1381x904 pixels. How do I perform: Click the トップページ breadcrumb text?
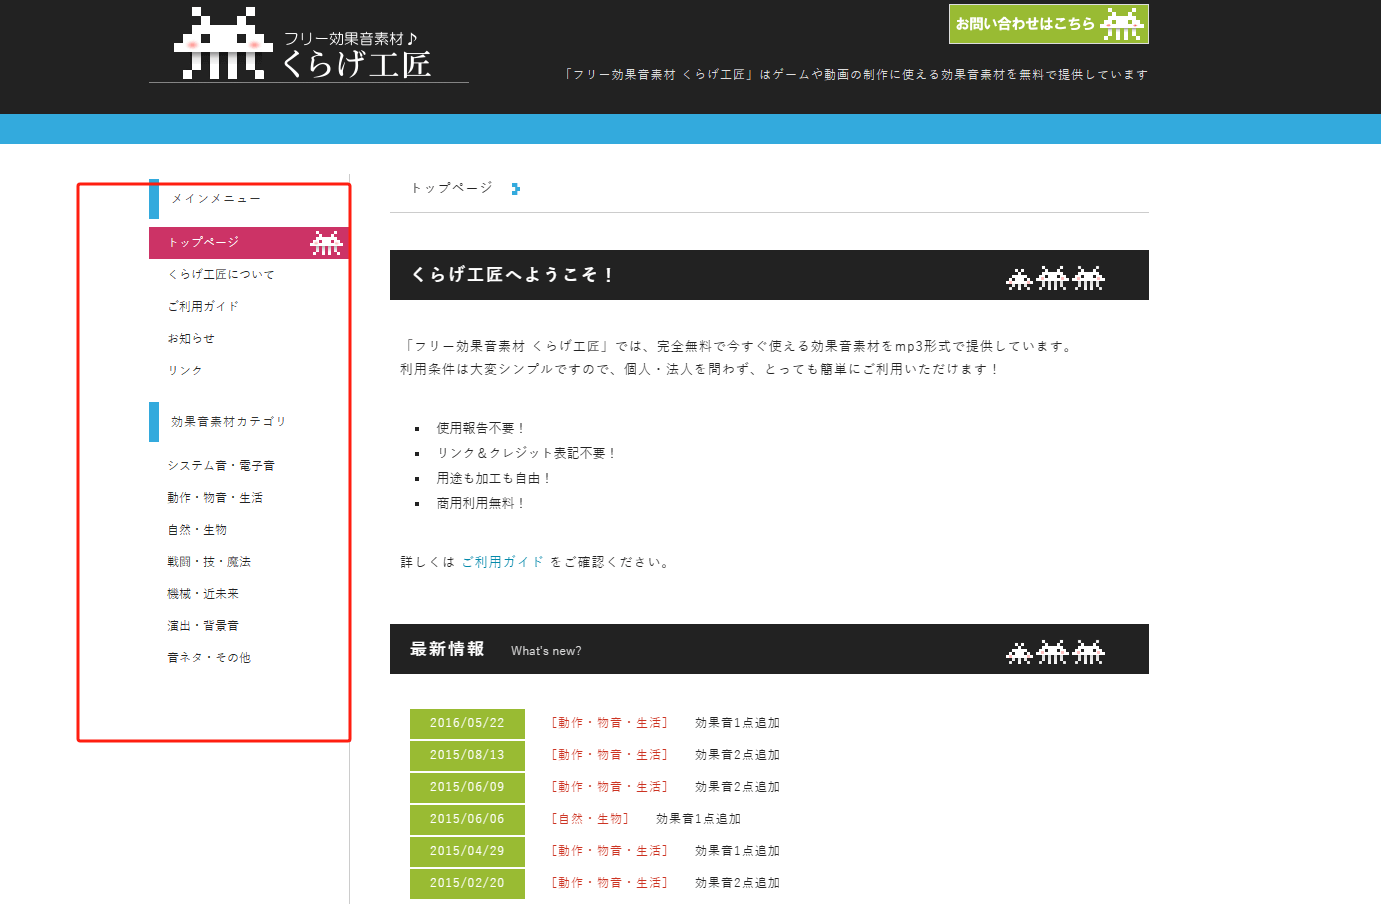[452, 188]
